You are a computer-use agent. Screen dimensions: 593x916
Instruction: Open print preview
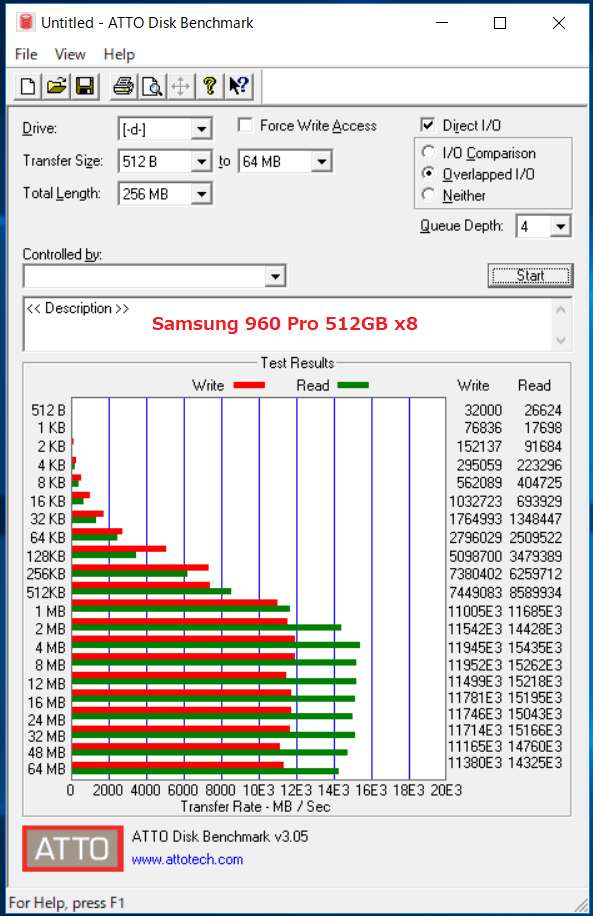click(x=152, y=87)
